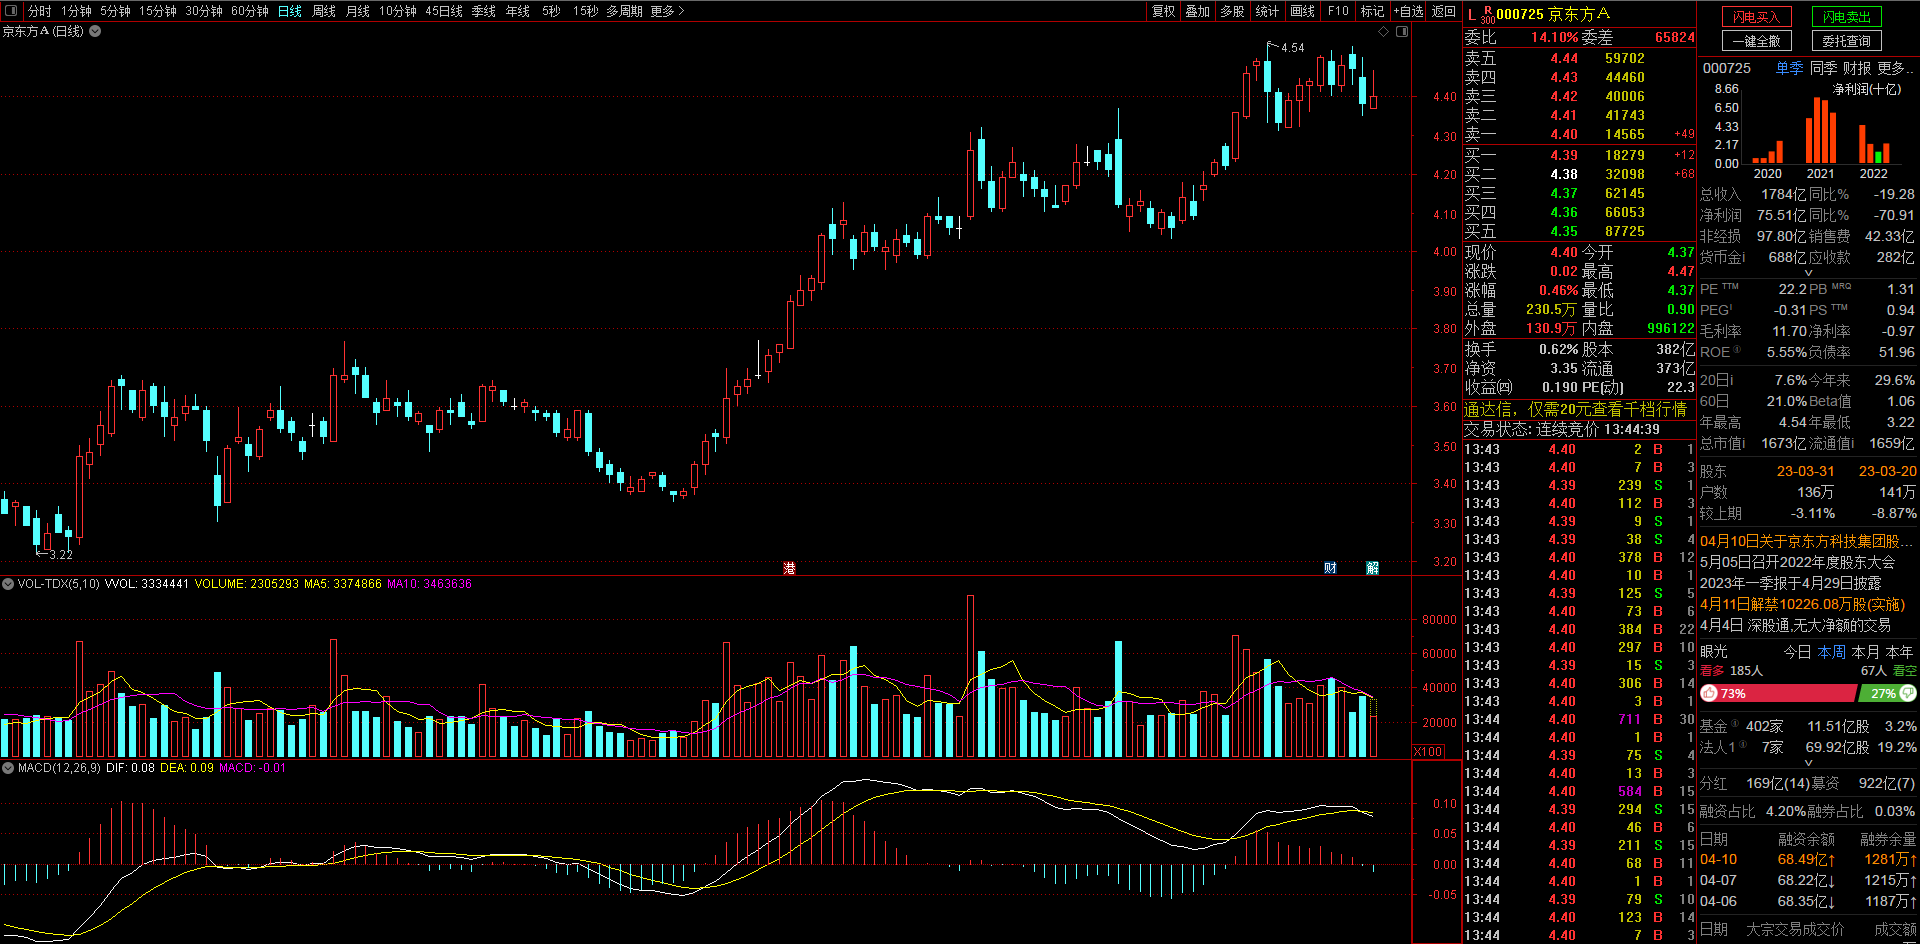Click the diamond marker icon above chart
Viewport: 1920px width, 944px height.
pos(1384,31)
